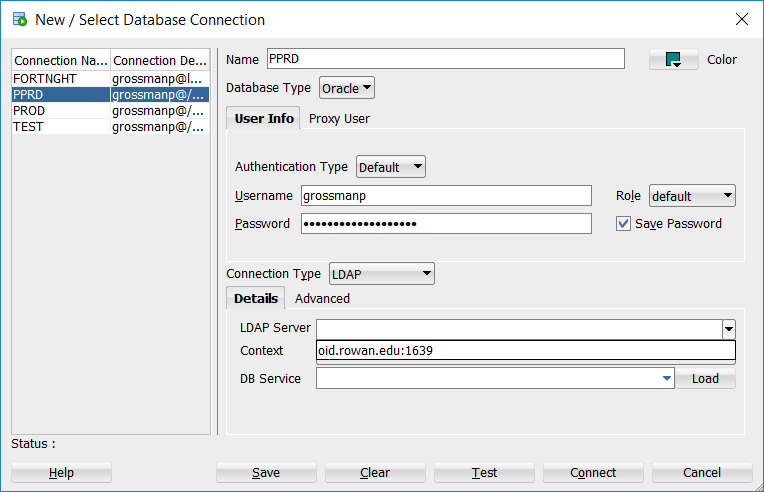Switch to the Advanced tab
Screen dimensions: 764x492
pyautogui.click(x=322, y=298)
